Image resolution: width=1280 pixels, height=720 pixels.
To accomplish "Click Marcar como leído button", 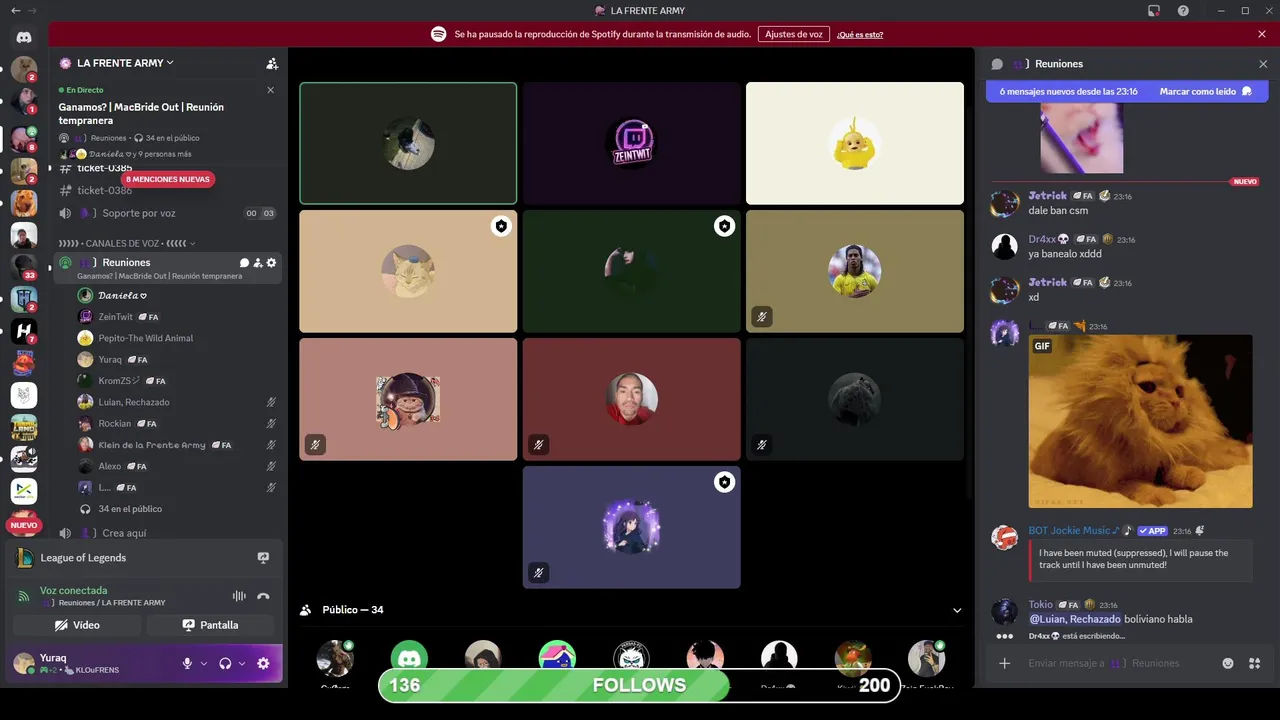I will pos(1205,91).
